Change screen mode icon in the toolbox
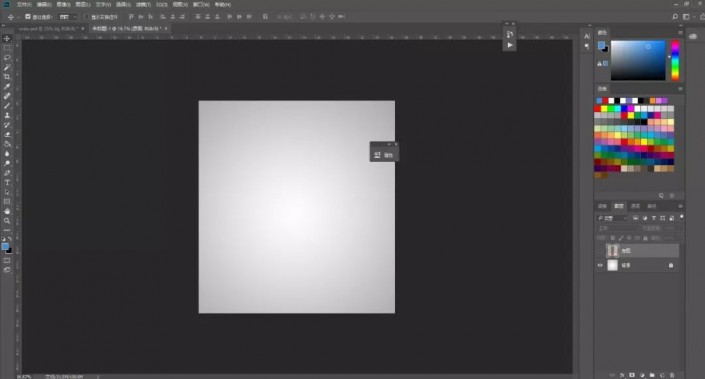This screenshot has height=379, width=705. click(x=7, y=270)
